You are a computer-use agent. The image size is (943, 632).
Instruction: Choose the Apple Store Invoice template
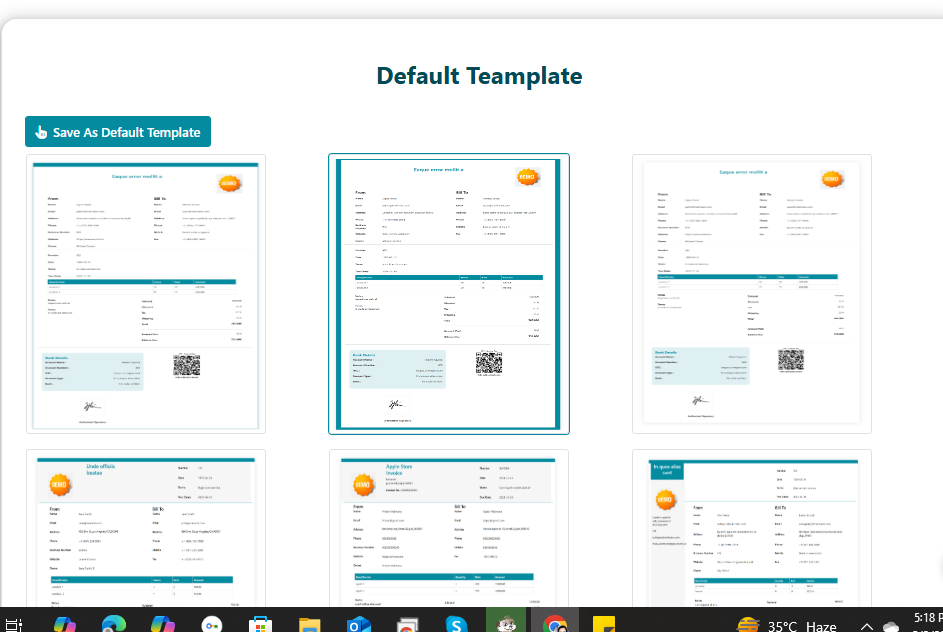click(449, 527)
